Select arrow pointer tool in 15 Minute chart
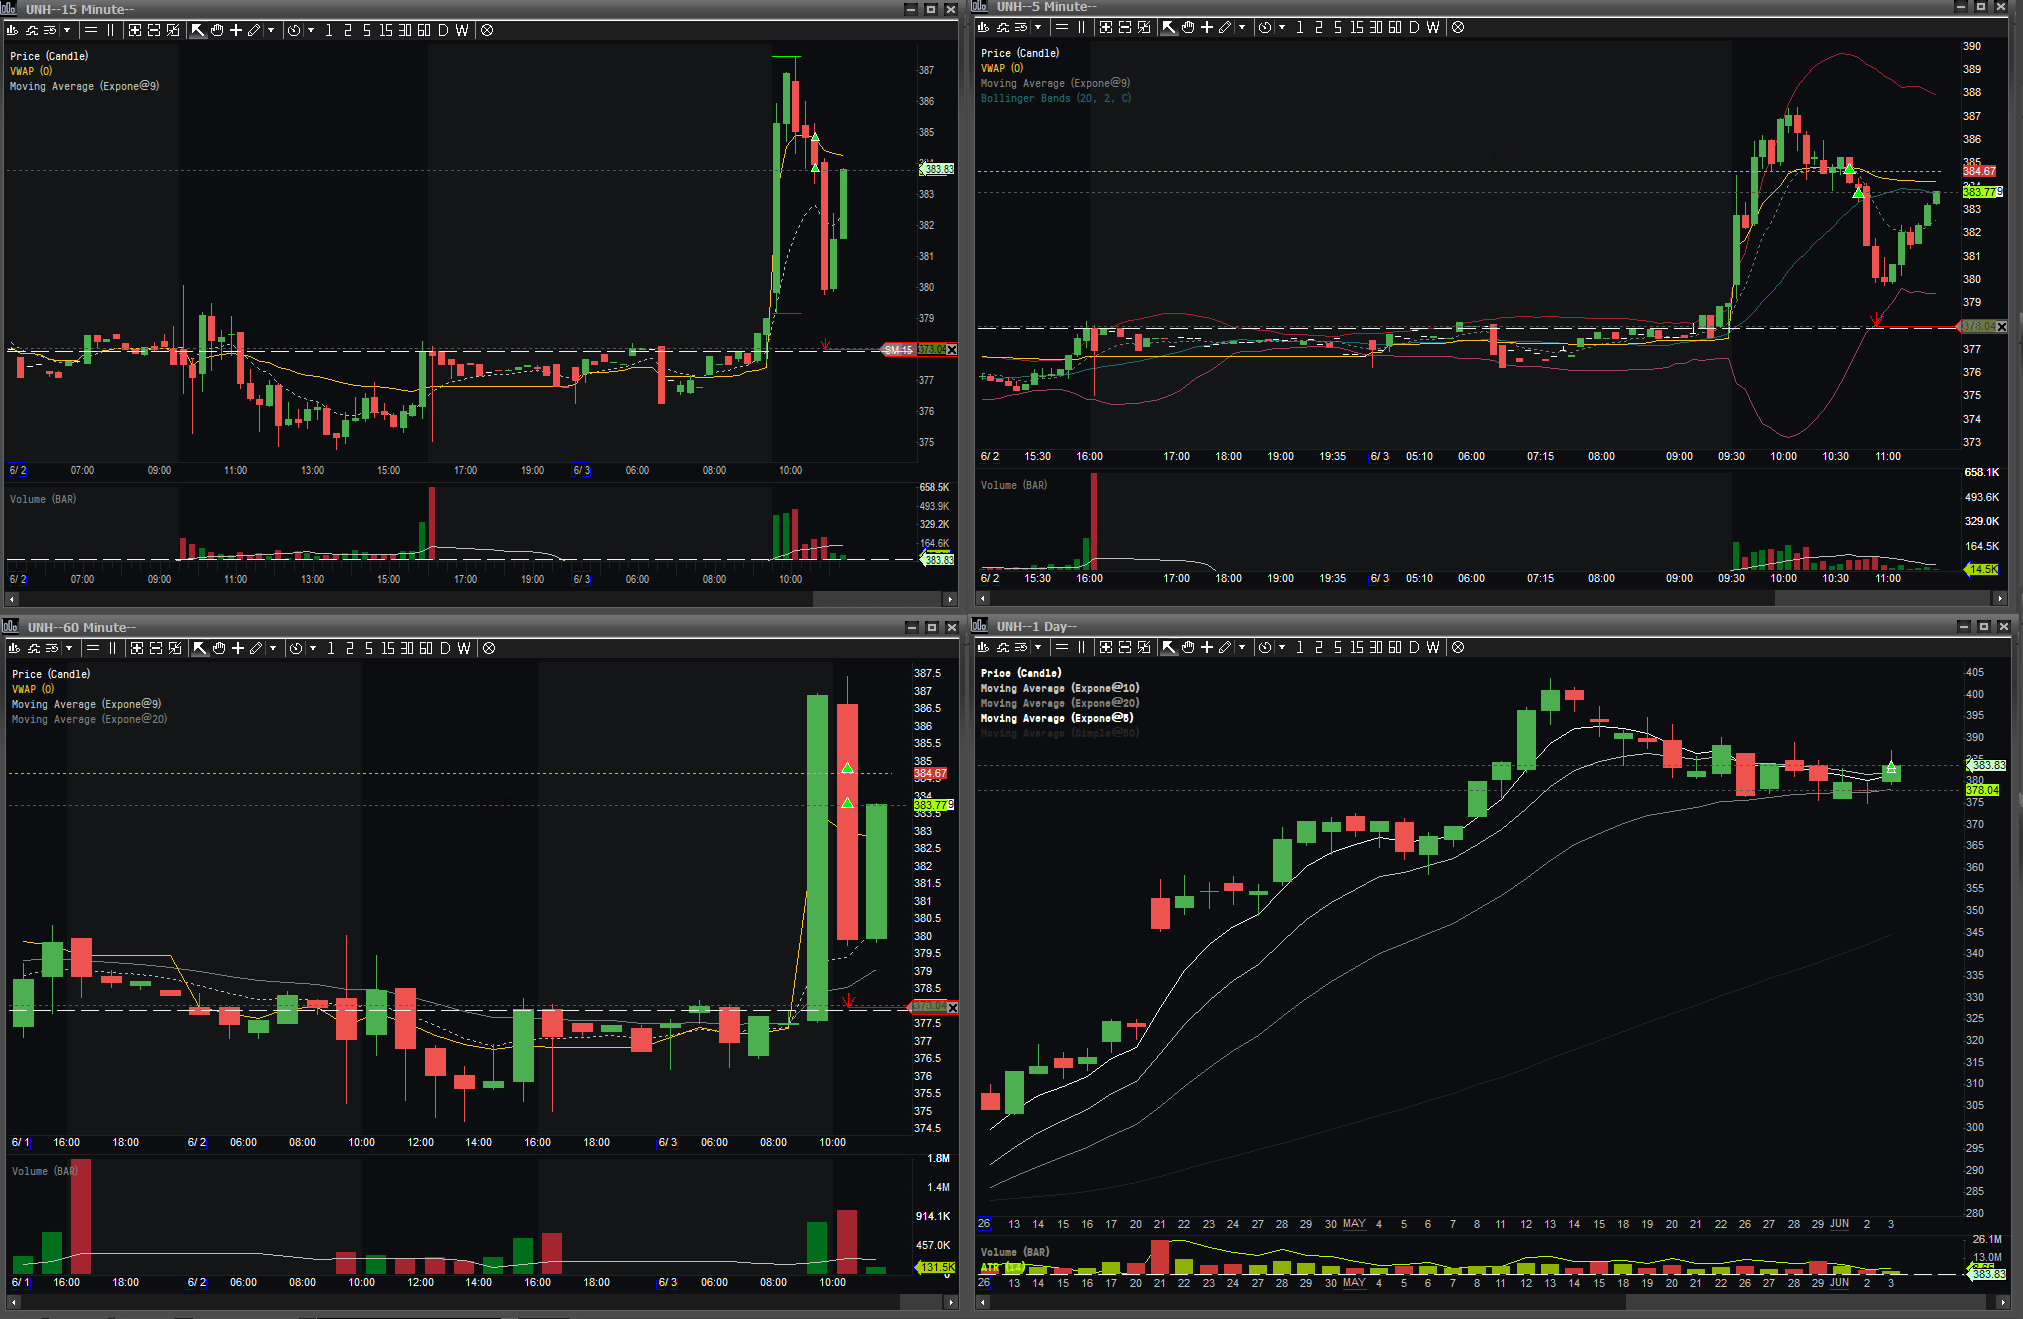Viewport: 2023px width, 1319px height. pos(198,30)
